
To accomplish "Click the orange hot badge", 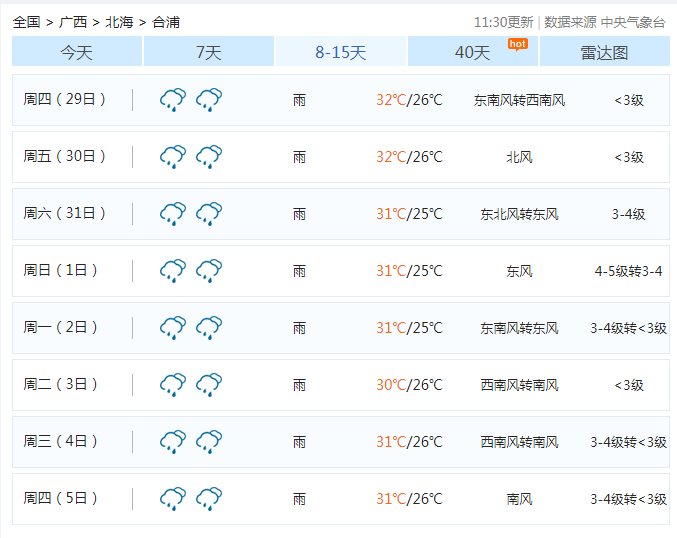I will pyautogui.click(x=517, y=43).
